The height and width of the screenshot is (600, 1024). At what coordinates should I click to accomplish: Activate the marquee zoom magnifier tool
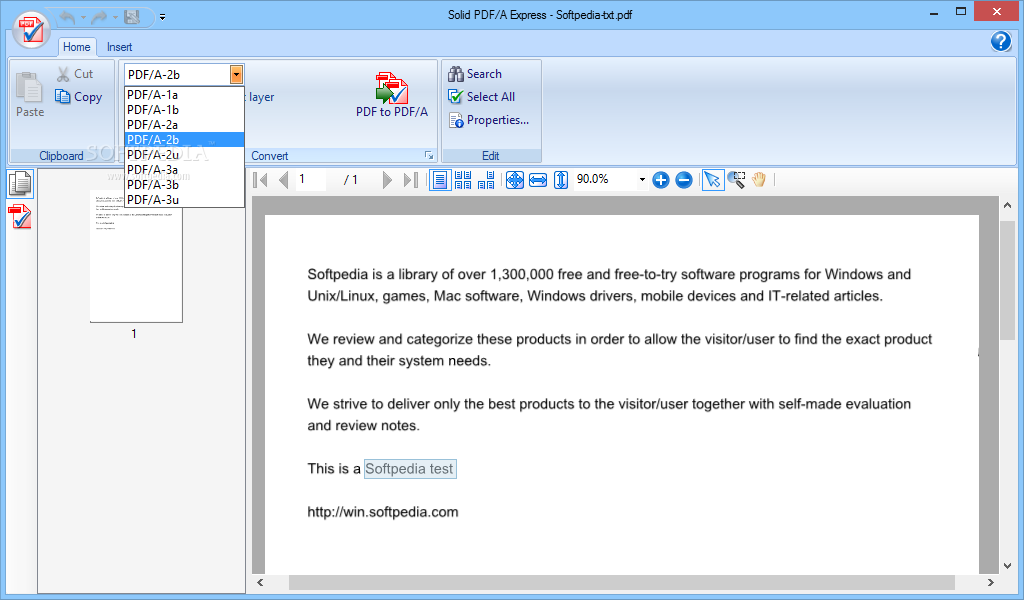coord(736,180)
